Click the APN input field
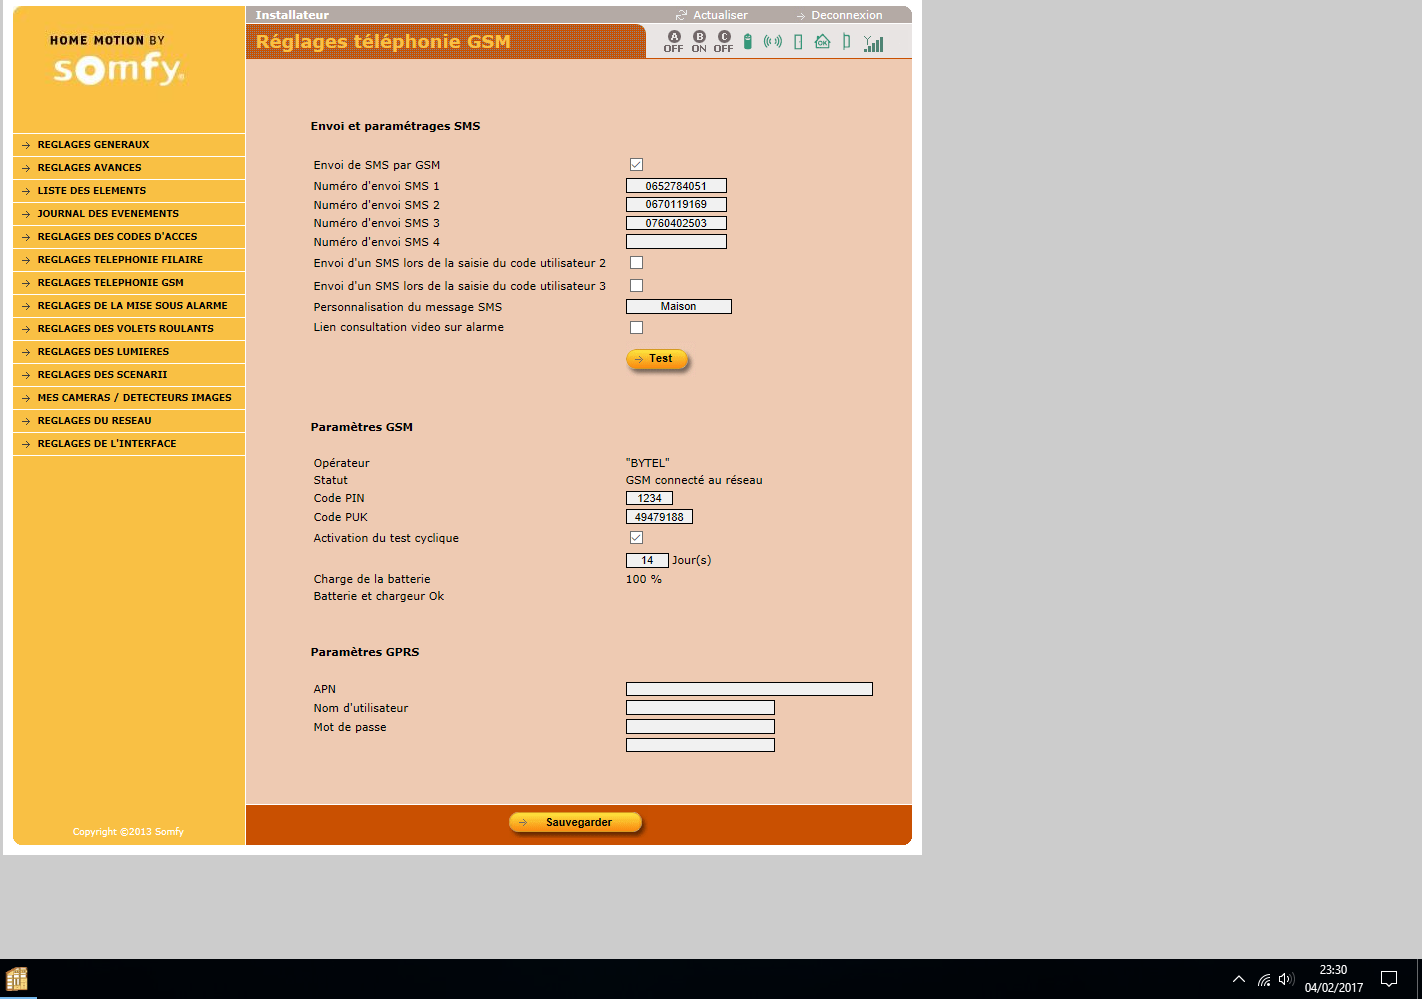Viewport: 1422px width, 999px height. [x=749, y=689]
